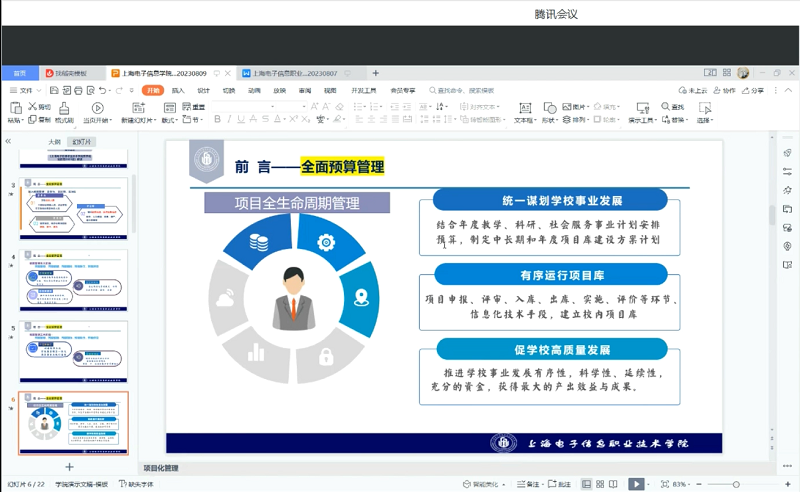Toggle Bold text formatting
The width and height of the screenshot is (800, 492).
[x=217, y=120]
